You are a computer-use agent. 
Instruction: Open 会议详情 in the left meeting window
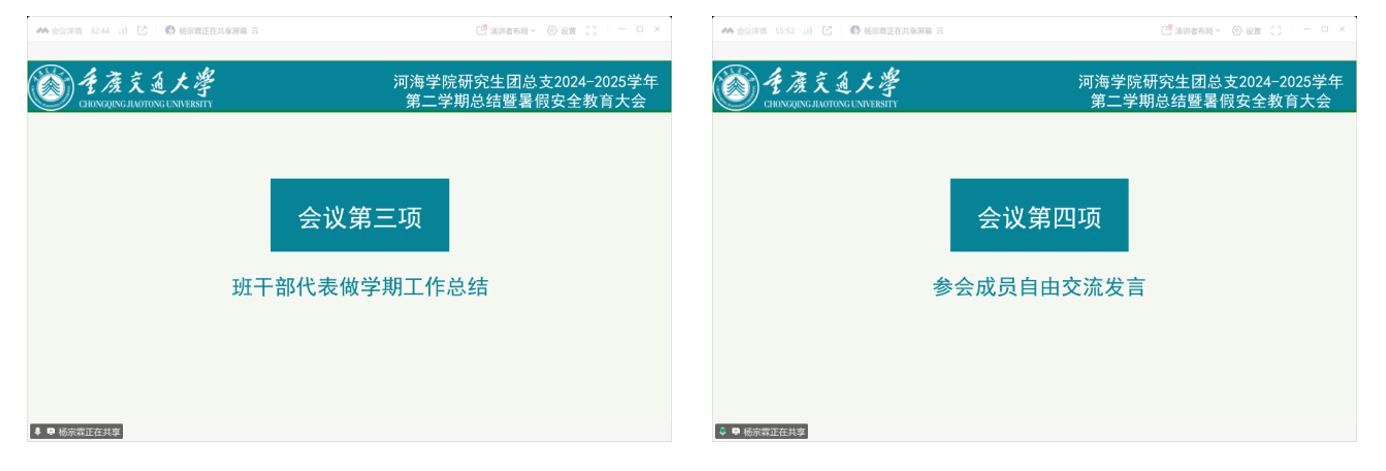click(66, 31)
